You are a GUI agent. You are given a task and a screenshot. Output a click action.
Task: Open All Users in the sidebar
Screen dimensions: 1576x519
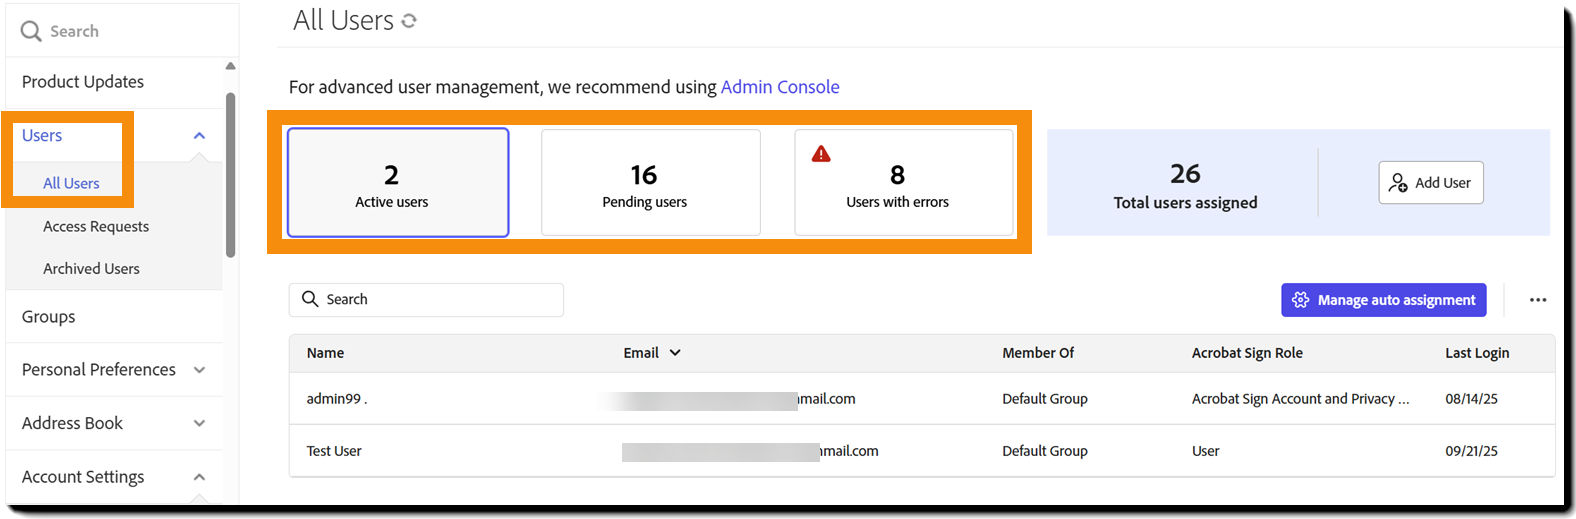[x=71, y=183]
